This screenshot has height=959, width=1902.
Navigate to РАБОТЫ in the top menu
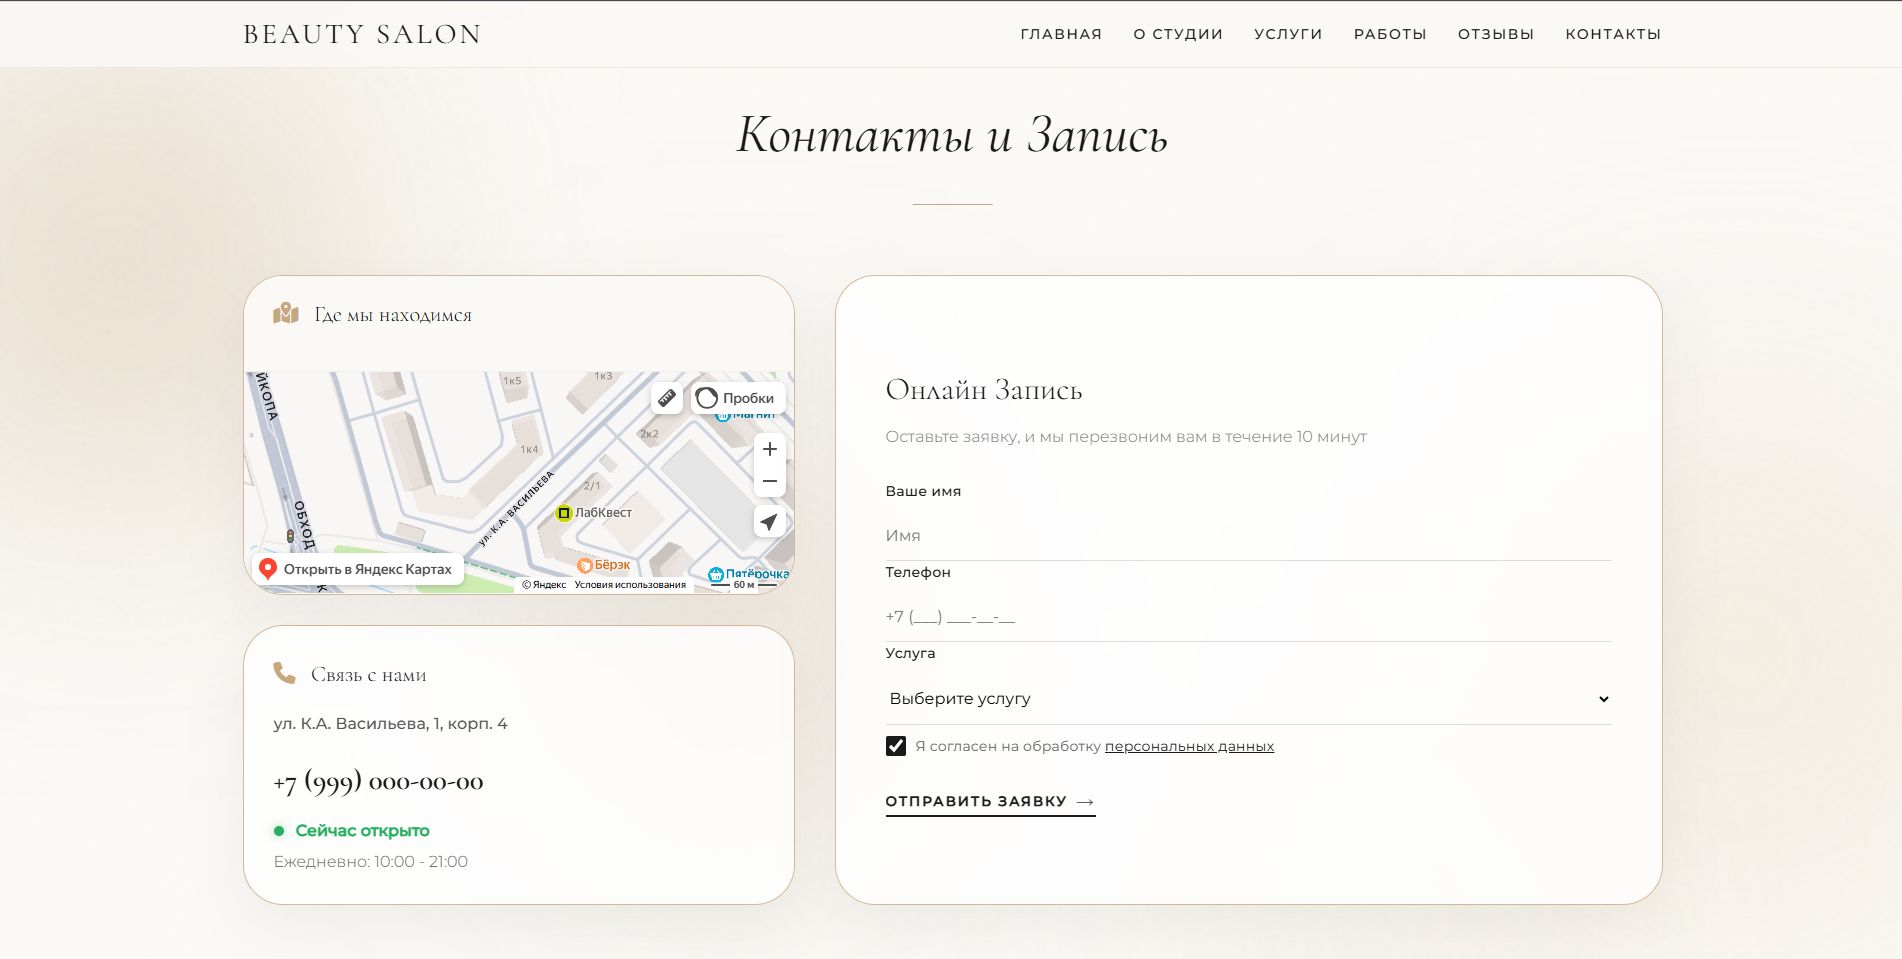point(1389,33)
